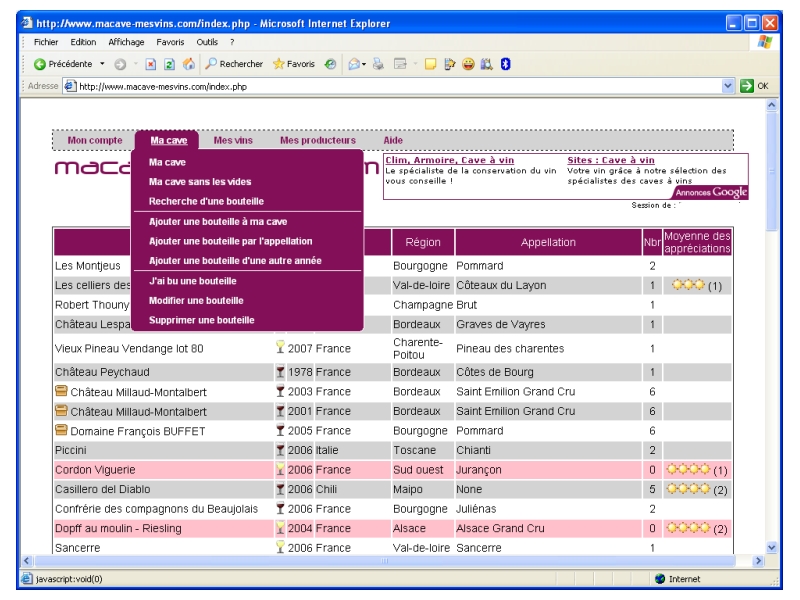Stop loading the page
800x600 pixels.
pyautogui.click(x=151, y=64)
